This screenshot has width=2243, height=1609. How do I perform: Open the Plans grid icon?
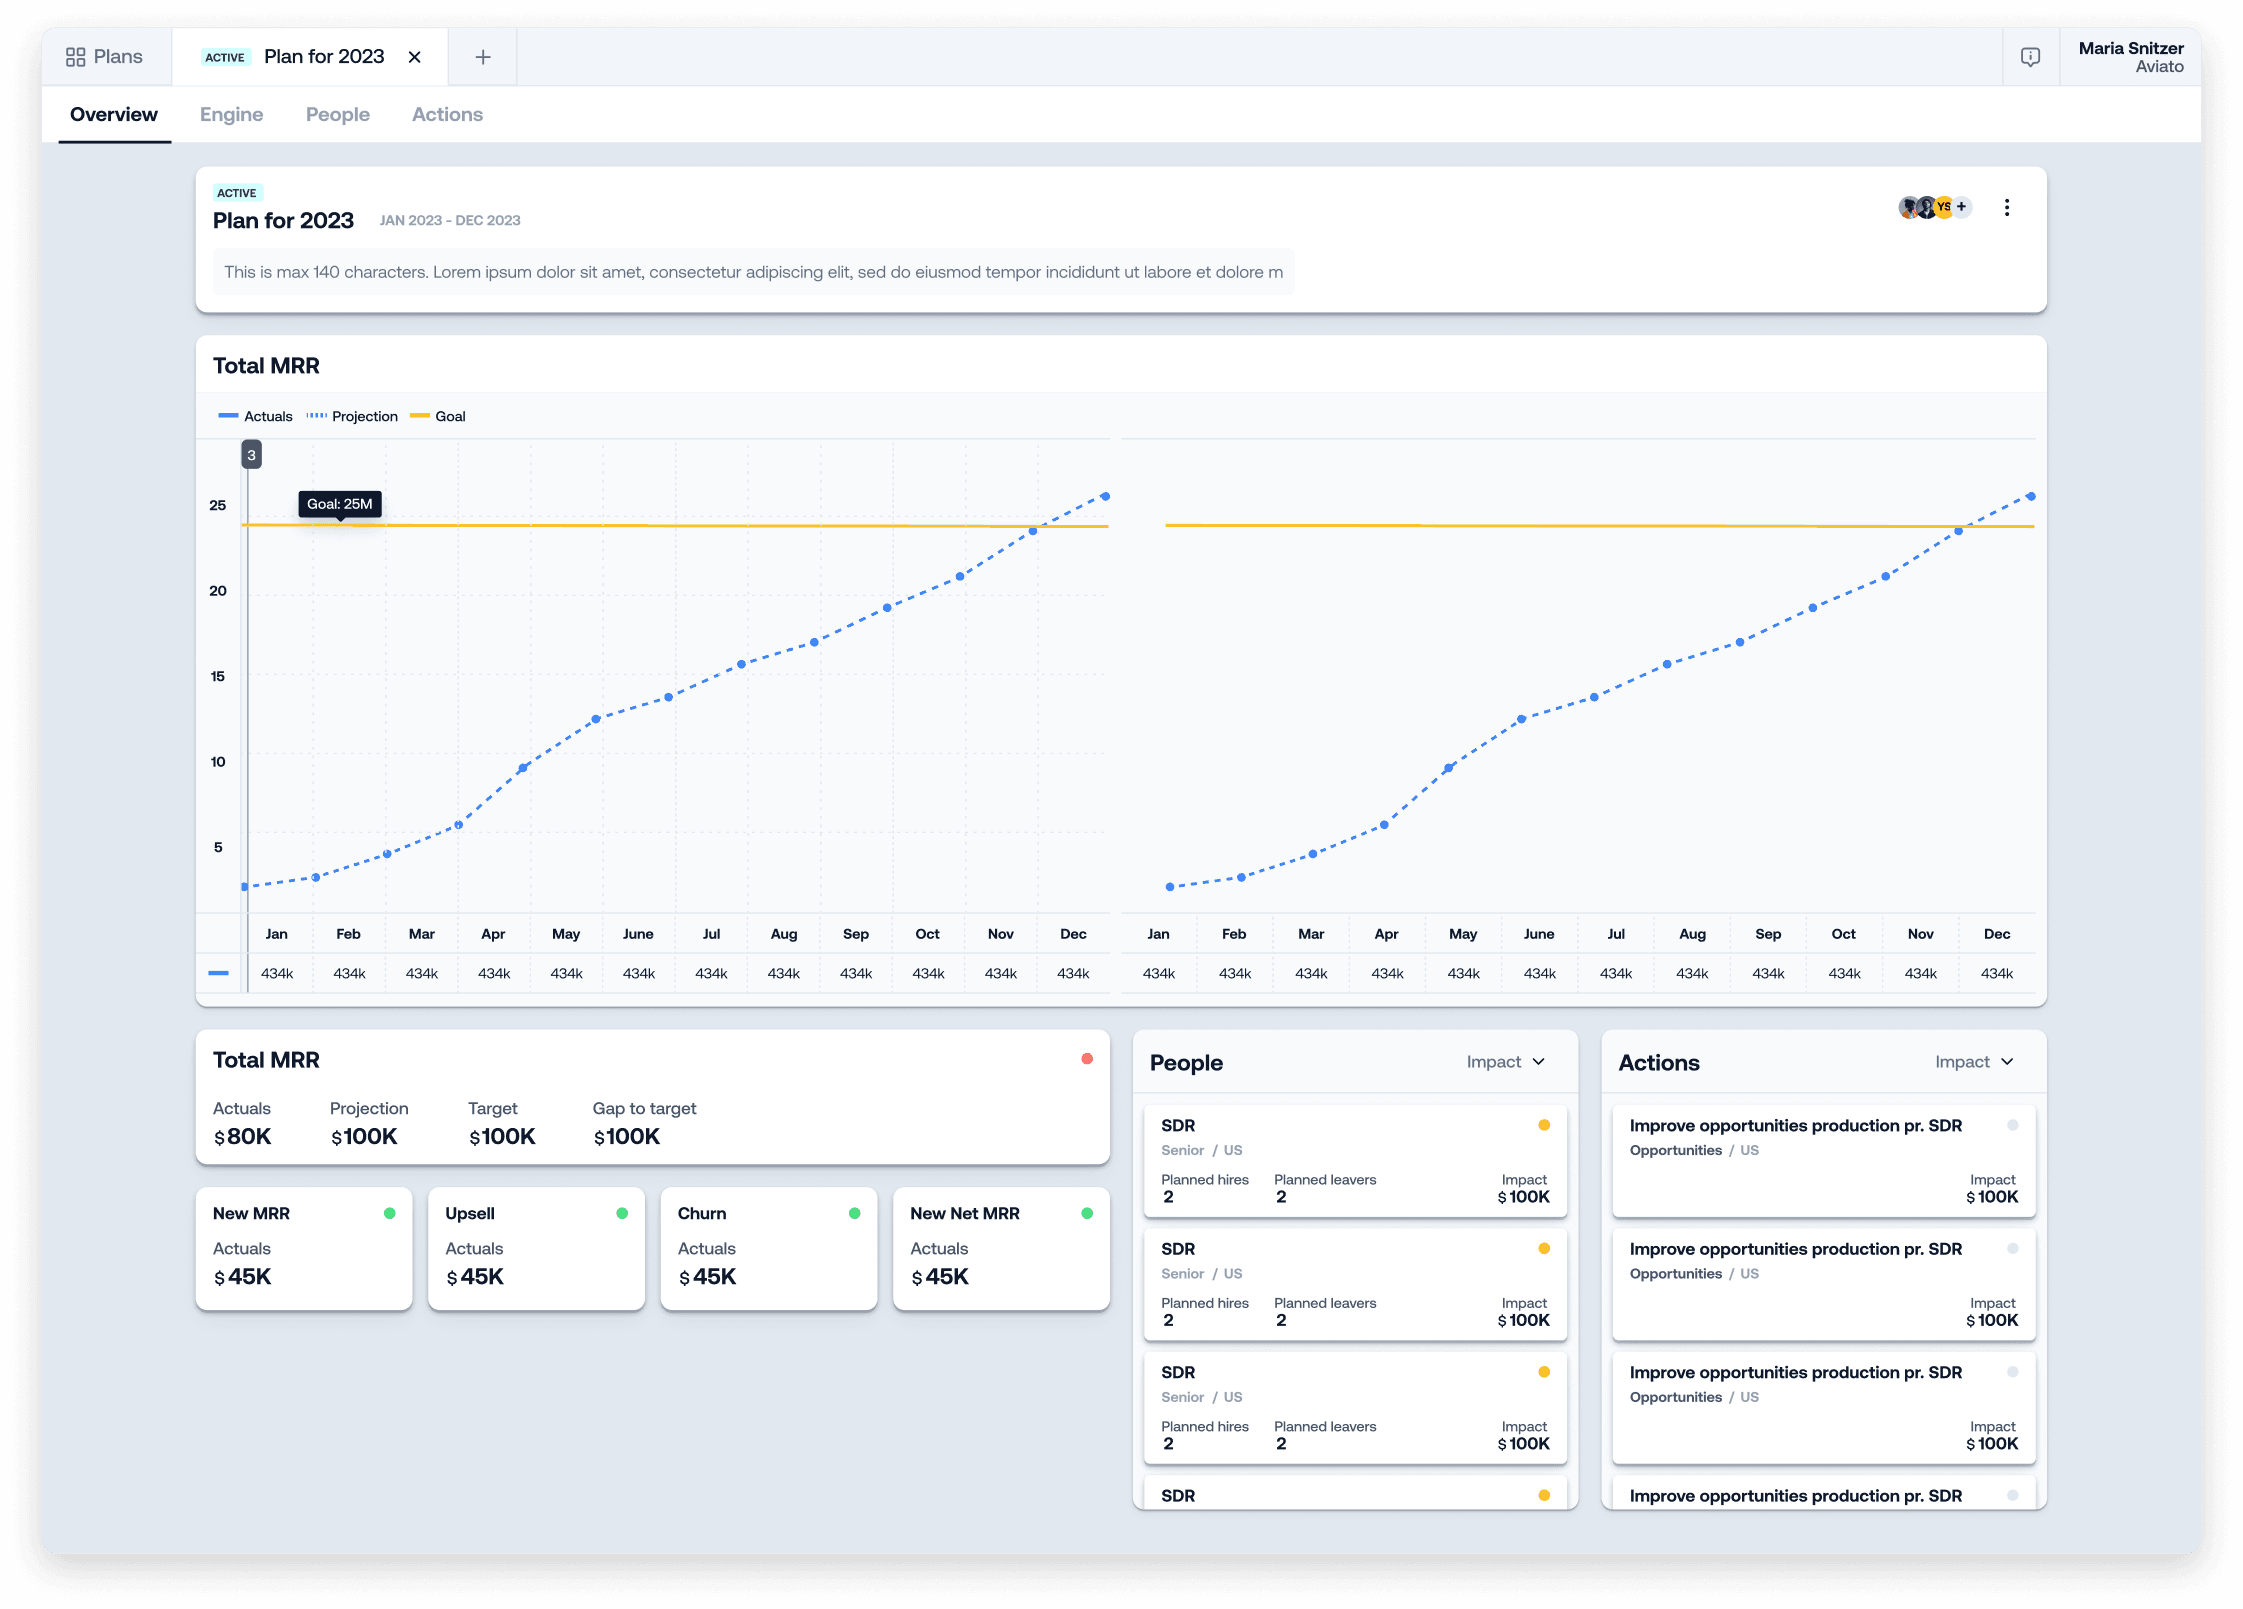[75, 57]
